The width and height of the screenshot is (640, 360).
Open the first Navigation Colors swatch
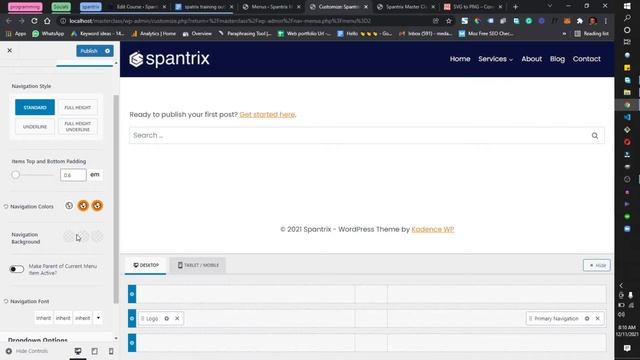[69, 206]
